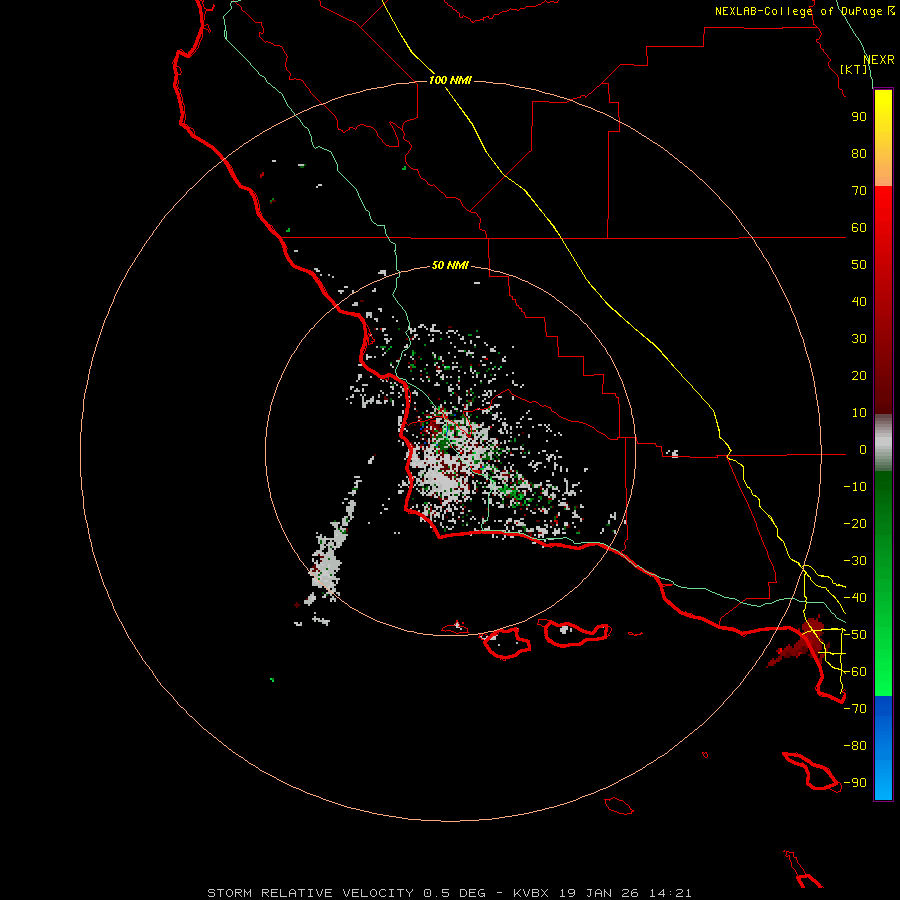900x900 pixels.
Task: Click the 20 value on the color scale
Action: pos(859,375)
